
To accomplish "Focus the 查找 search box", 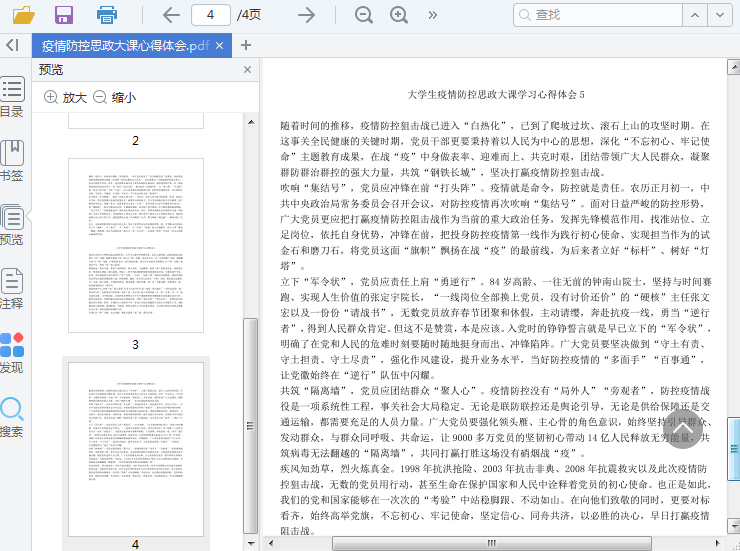I will (x=597, y=15).
